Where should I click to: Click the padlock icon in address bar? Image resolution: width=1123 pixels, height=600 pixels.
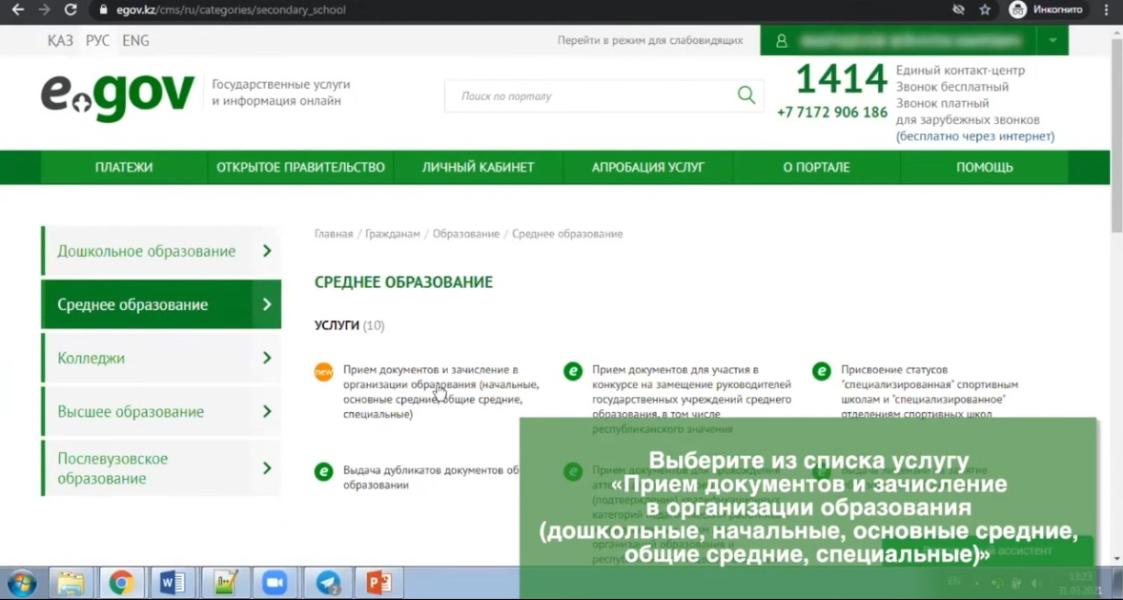pyautogui.click(x=103, y=10)
